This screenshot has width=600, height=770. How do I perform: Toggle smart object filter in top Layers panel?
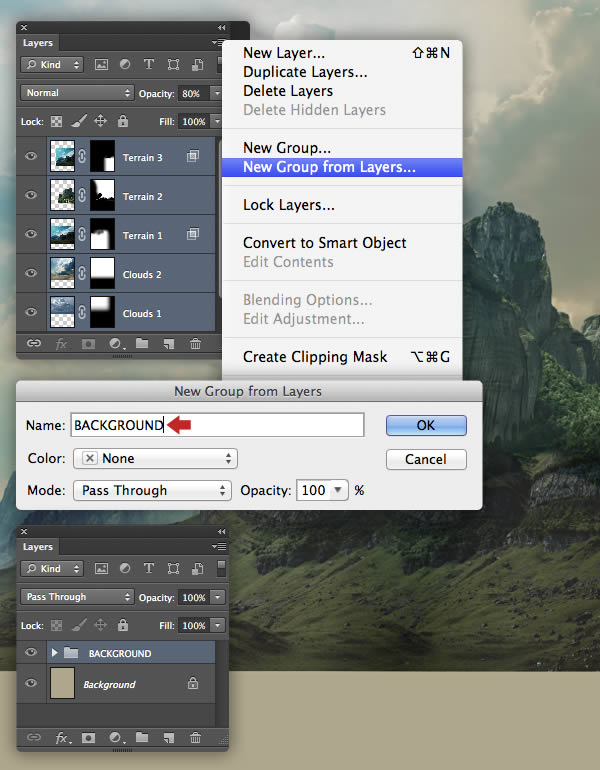click(x=197, y=64)
